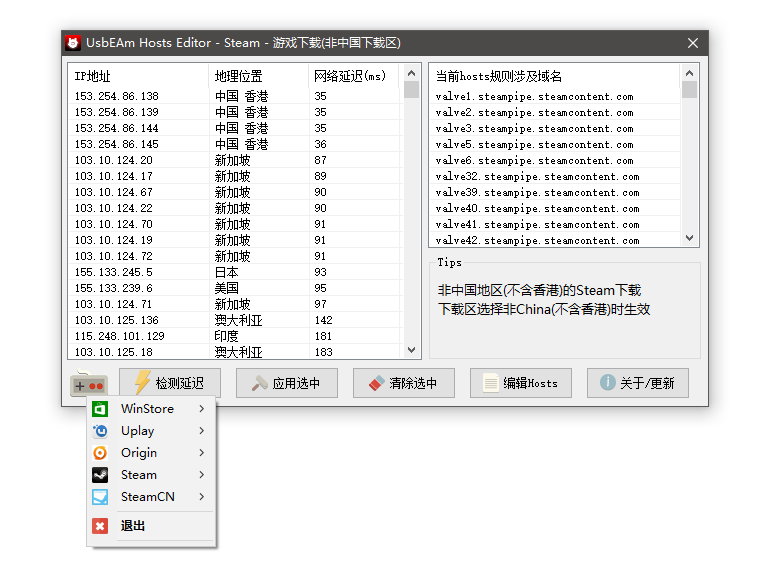Expand the WinStore submenu arrow
This screenshot has width=761, height=576.
point(201,409)
